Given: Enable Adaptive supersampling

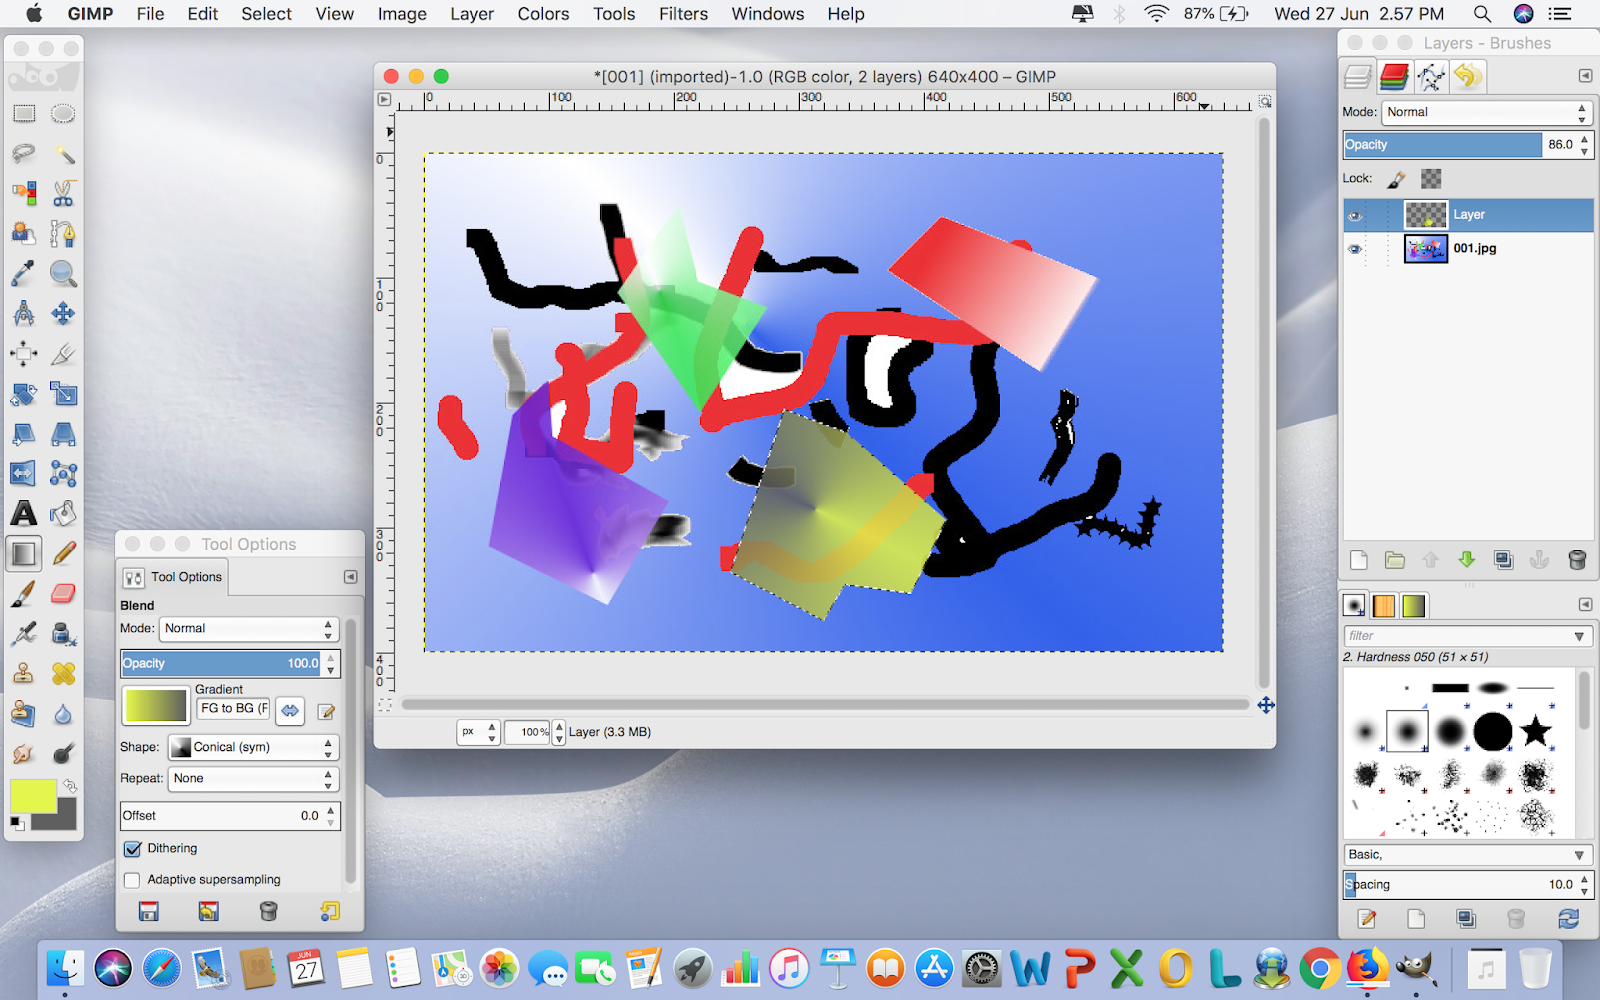Looking at the screenshot, I should (132, 879).
